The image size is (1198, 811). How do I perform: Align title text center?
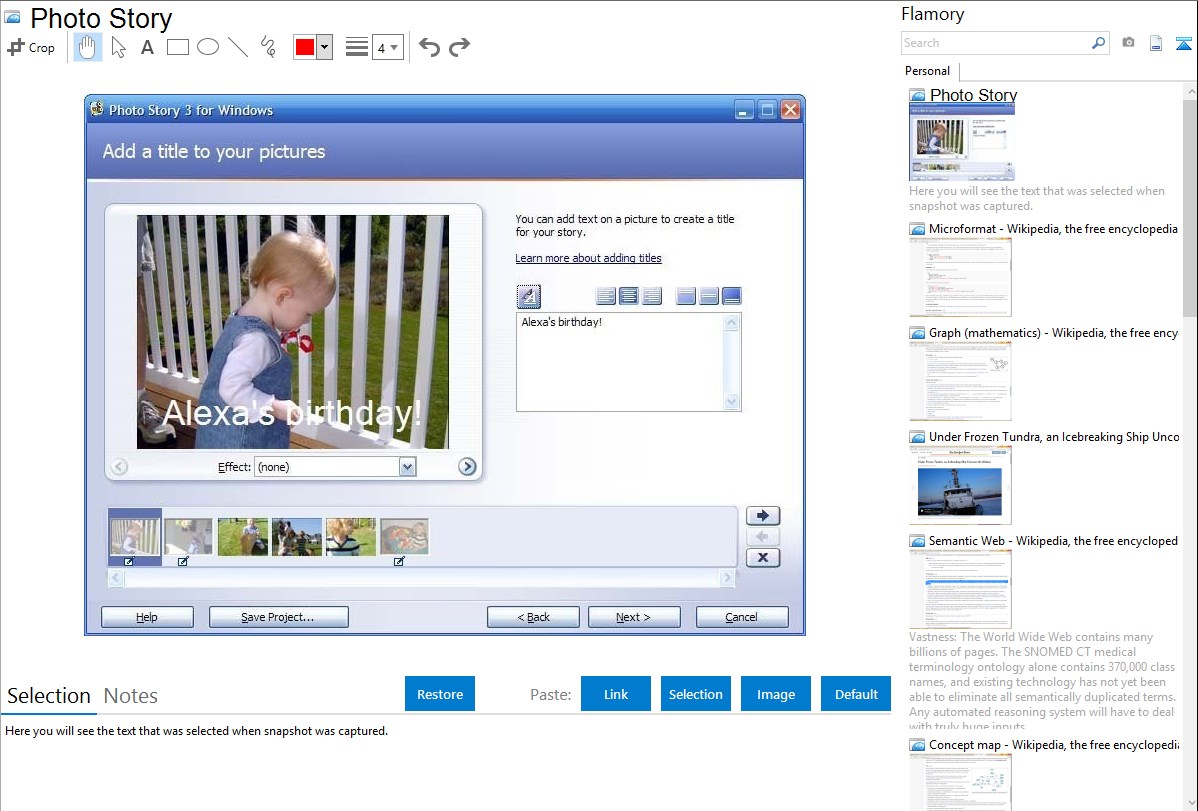click(629, 296)
